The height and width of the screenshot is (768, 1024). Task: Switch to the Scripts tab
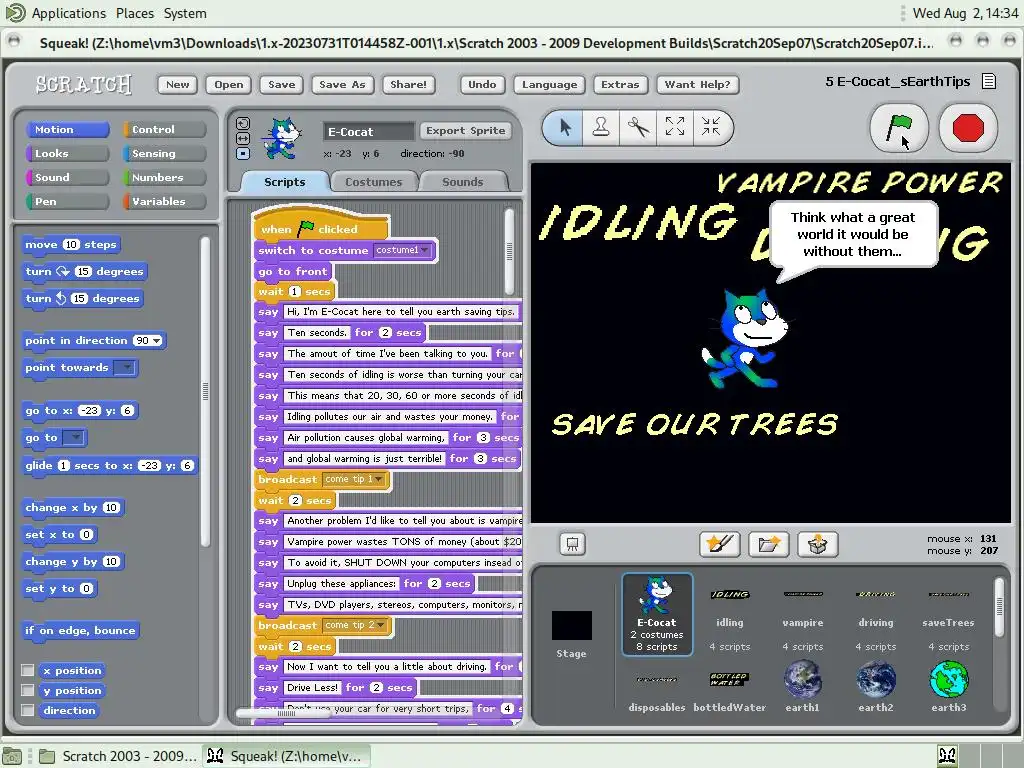click(x=284, y=182)
